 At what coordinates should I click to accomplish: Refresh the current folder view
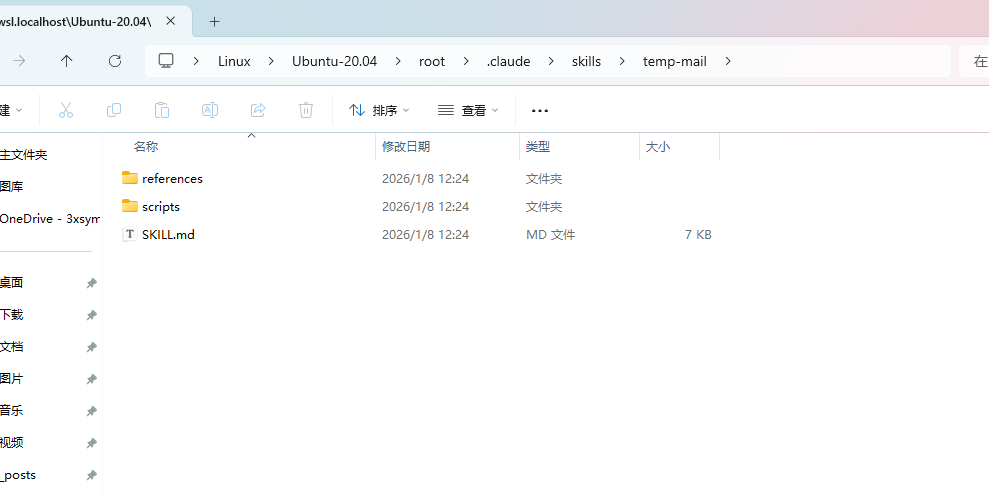(115, 61)
